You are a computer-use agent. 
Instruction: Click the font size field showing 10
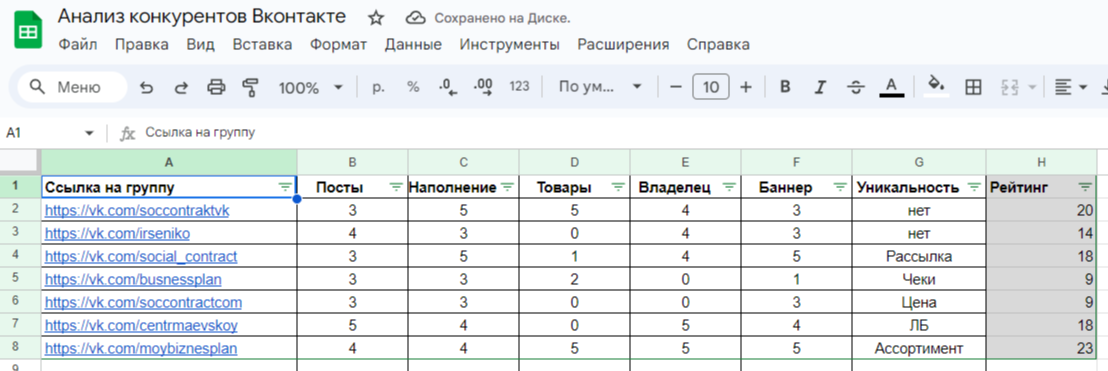(711, 87)
